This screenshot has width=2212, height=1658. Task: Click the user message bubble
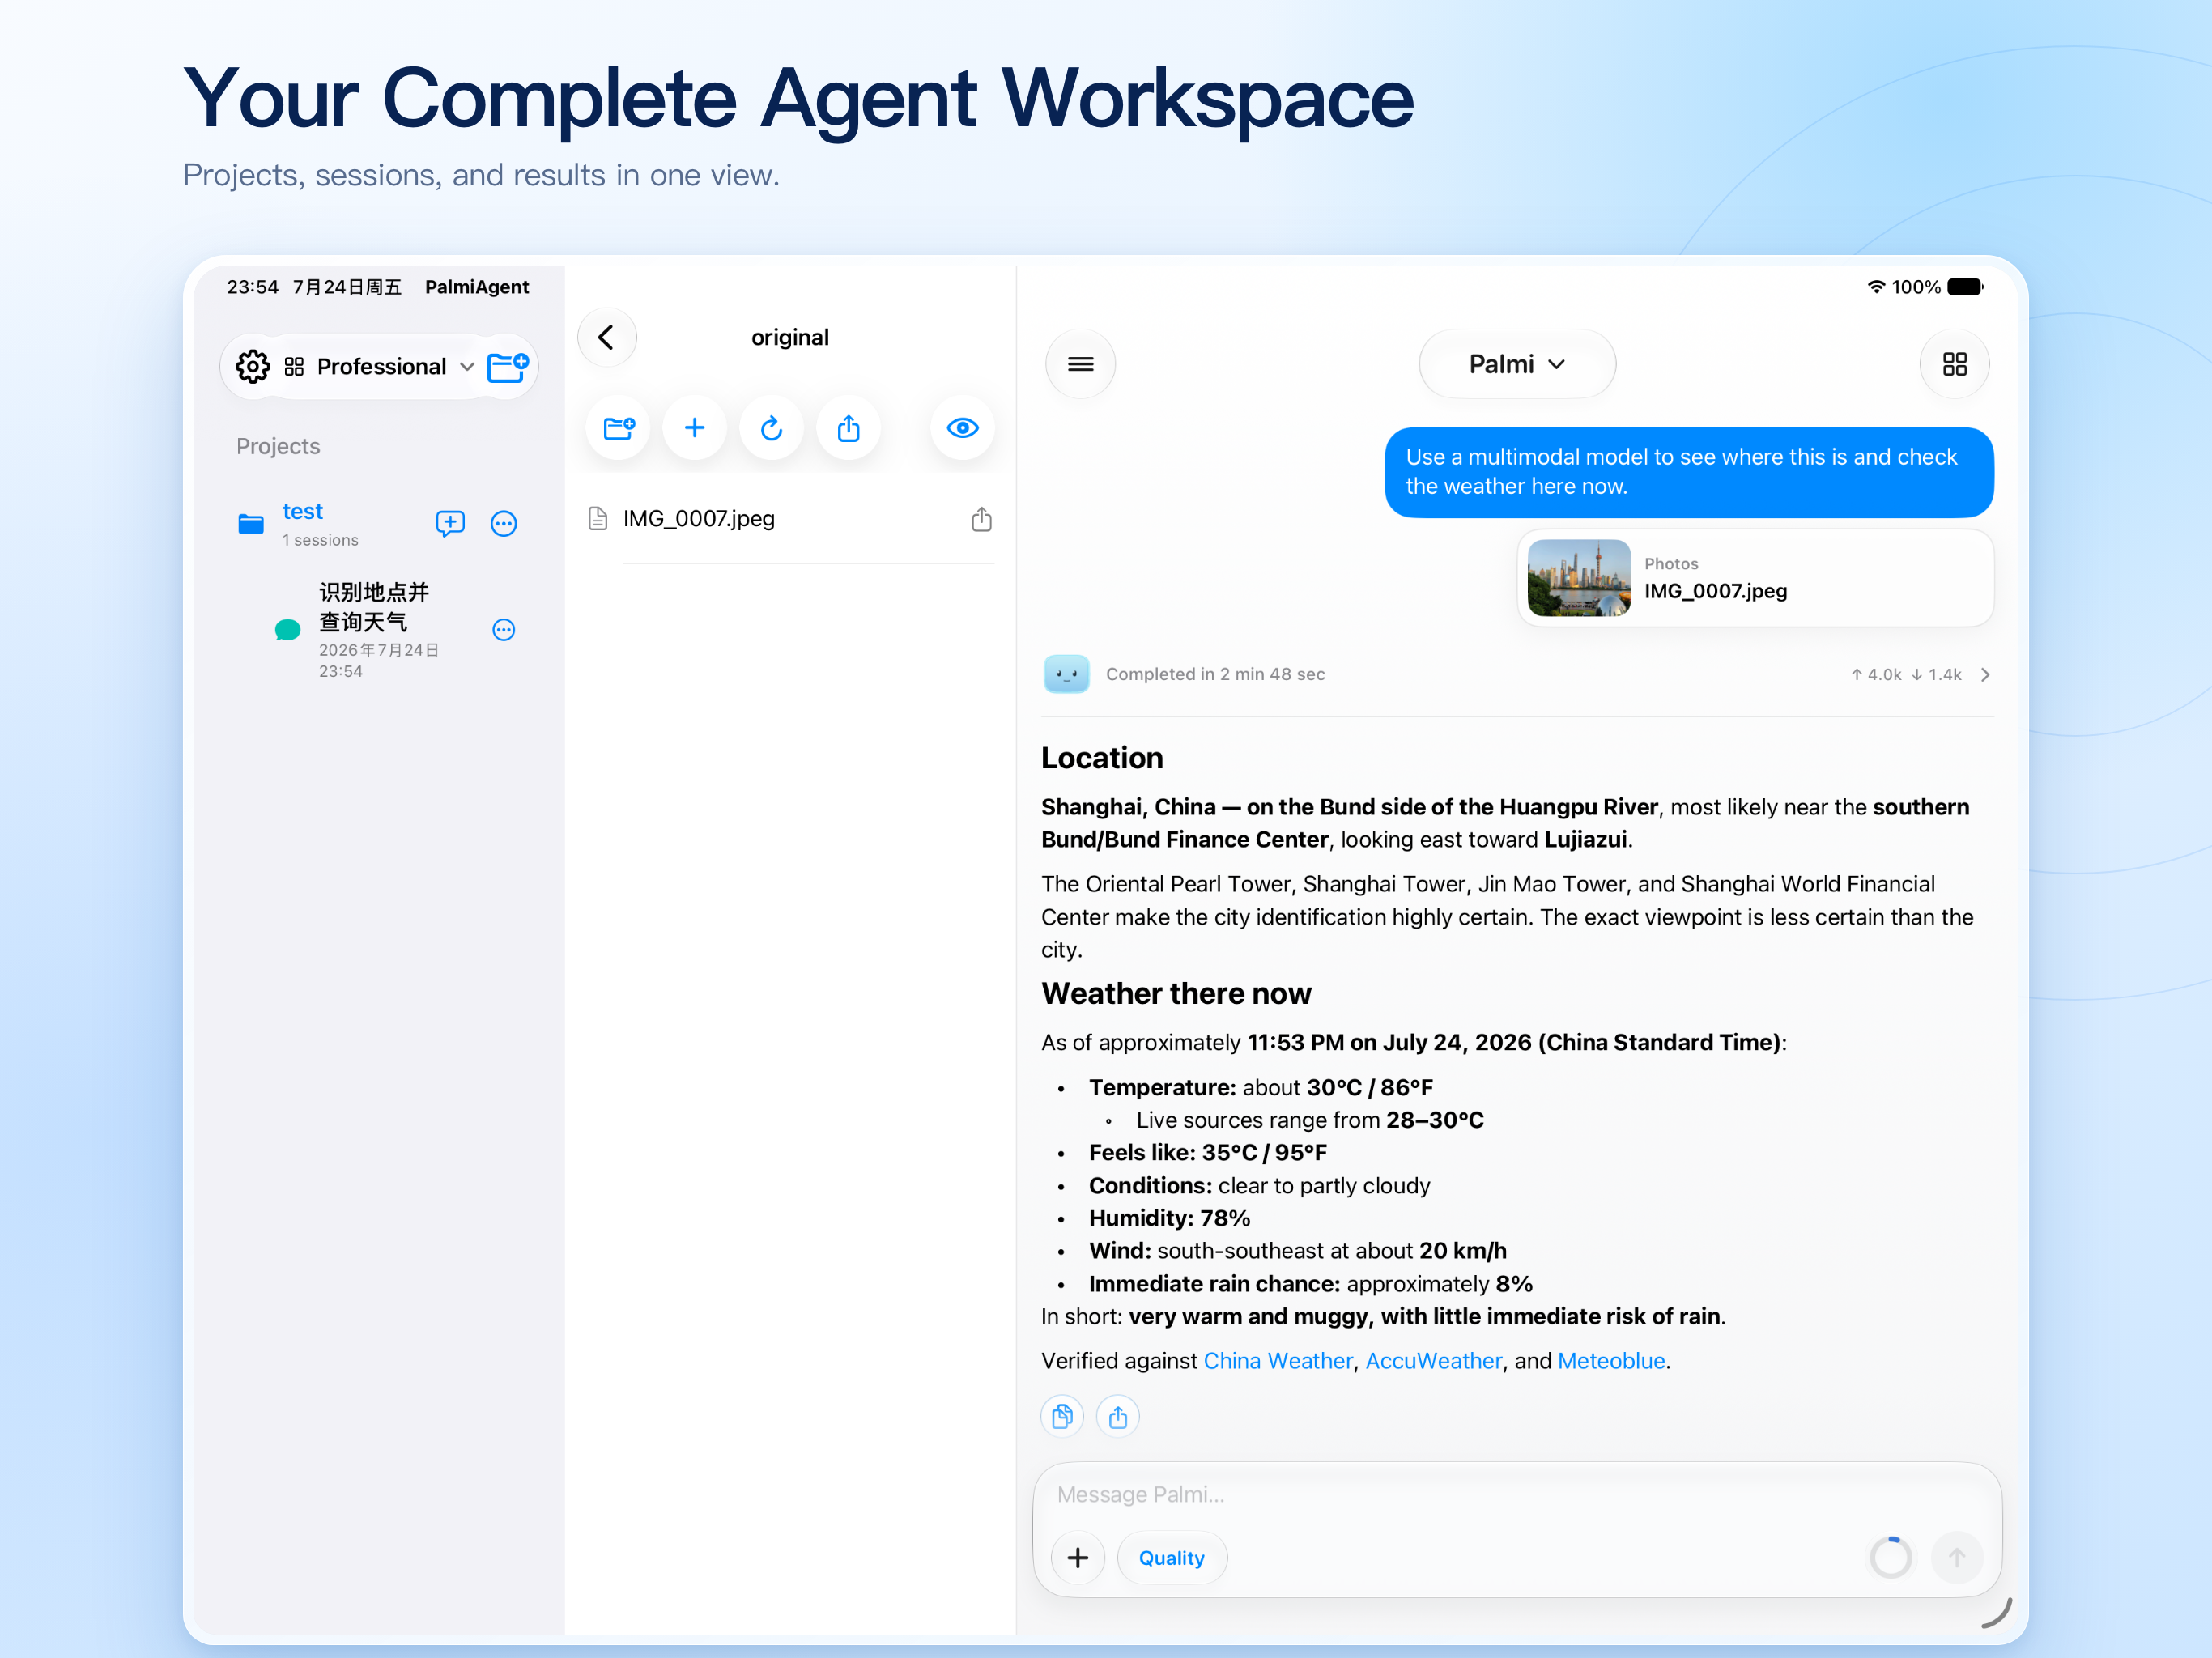click(1688, 472)
